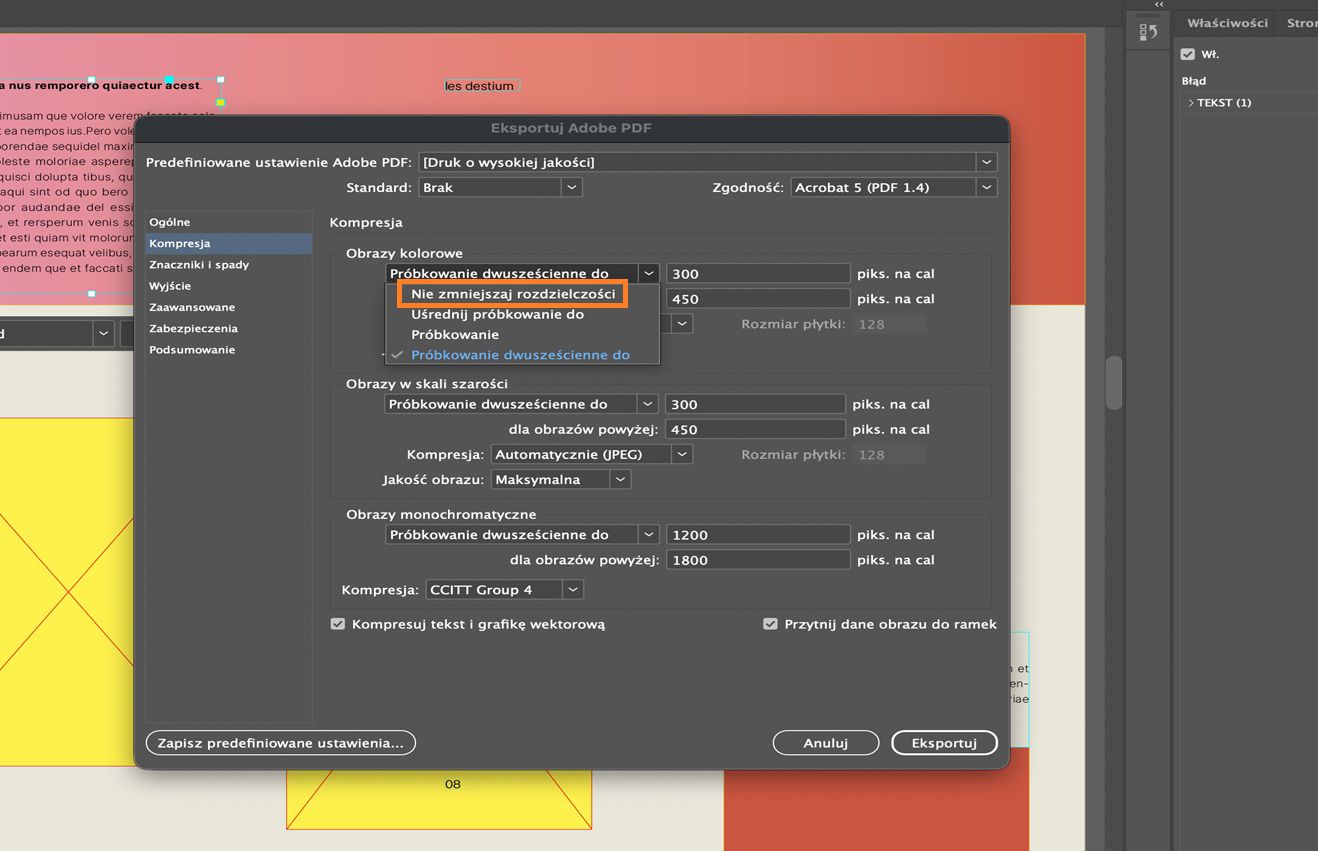Screen dimensions: 1318x851
Task: Click the vertical scrollbar of the document window
Action: click(x=1114, y=382)
